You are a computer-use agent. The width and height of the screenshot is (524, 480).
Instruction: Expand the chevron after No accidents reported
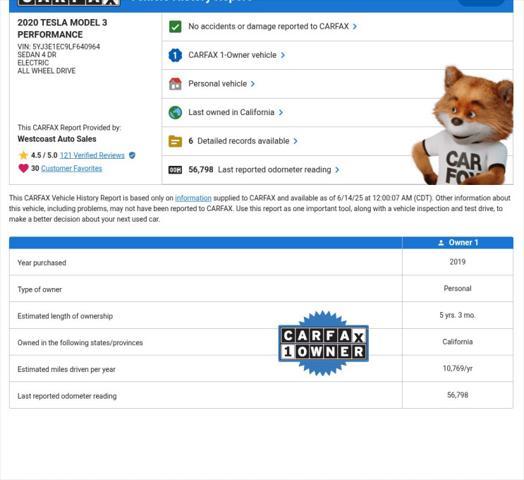(x=355, y=26)
